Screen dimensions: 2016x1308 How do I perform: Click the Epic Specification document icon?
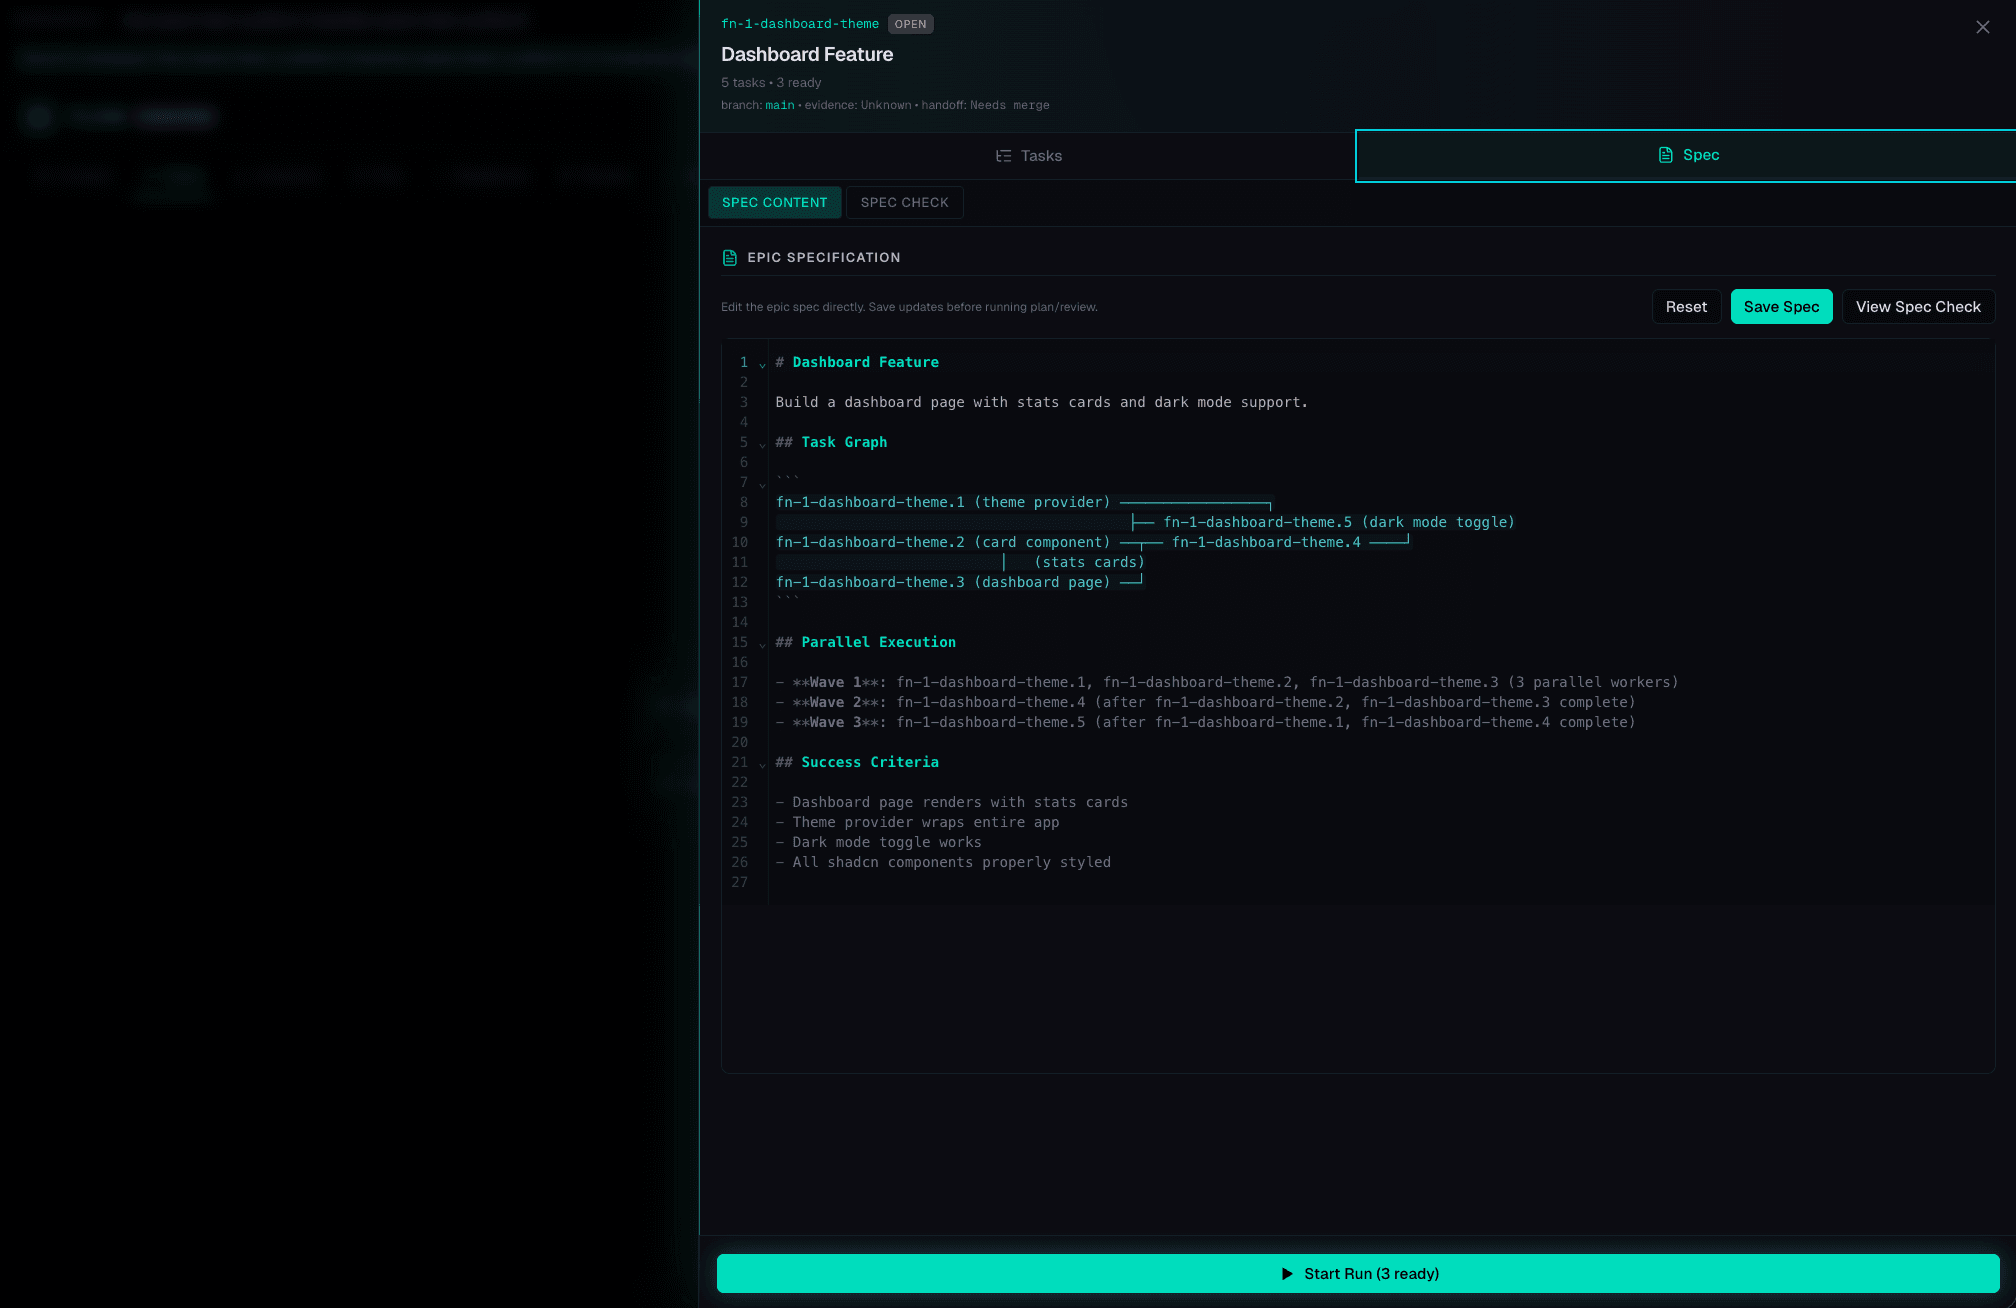729,258
